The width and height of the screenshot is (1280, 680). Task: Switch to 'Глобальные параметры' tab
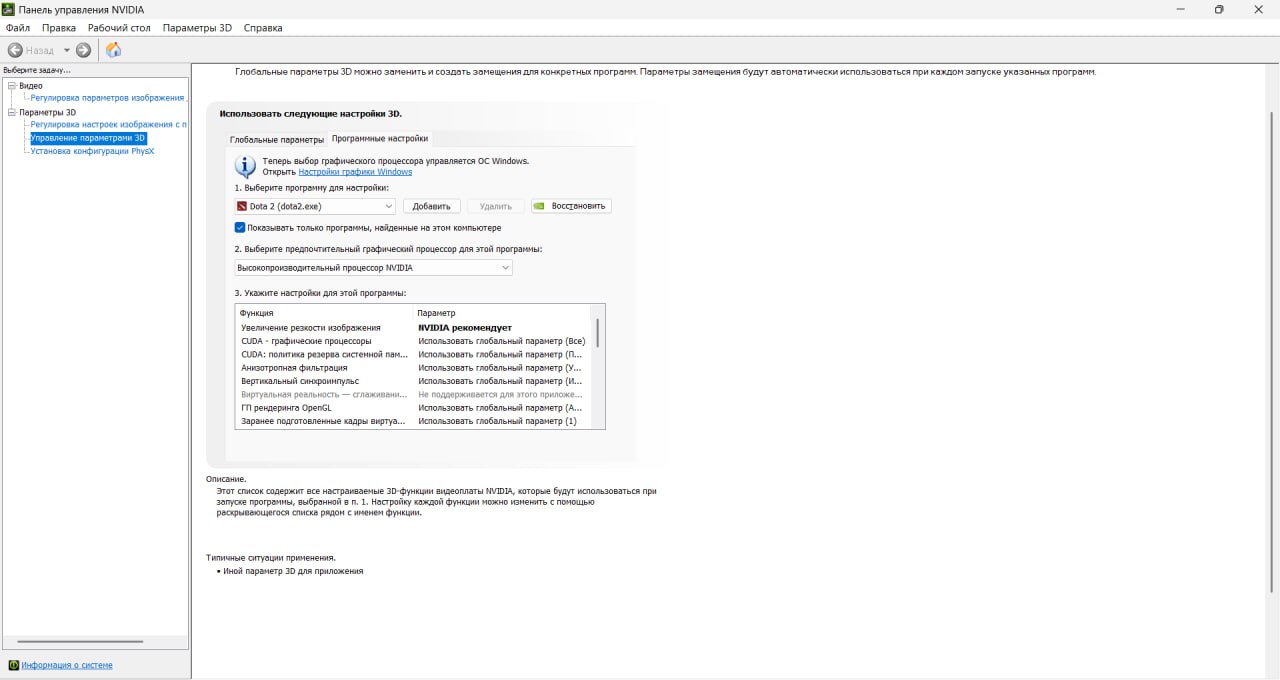[277, 140]
